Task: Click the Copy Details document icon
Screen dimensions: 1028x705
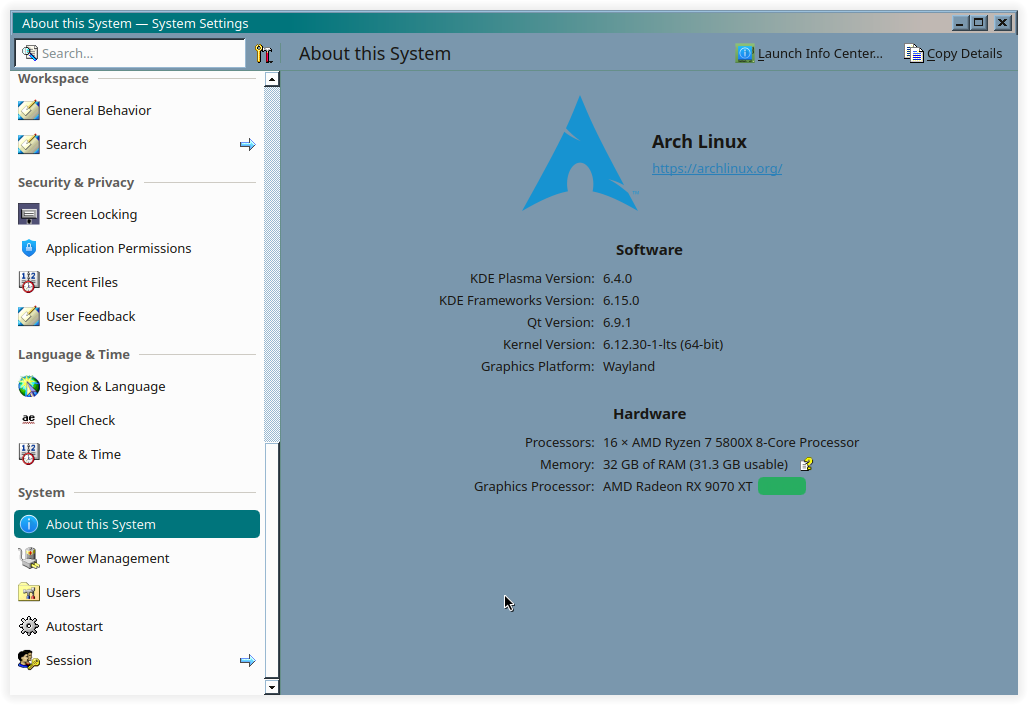Action: (913, 53)
